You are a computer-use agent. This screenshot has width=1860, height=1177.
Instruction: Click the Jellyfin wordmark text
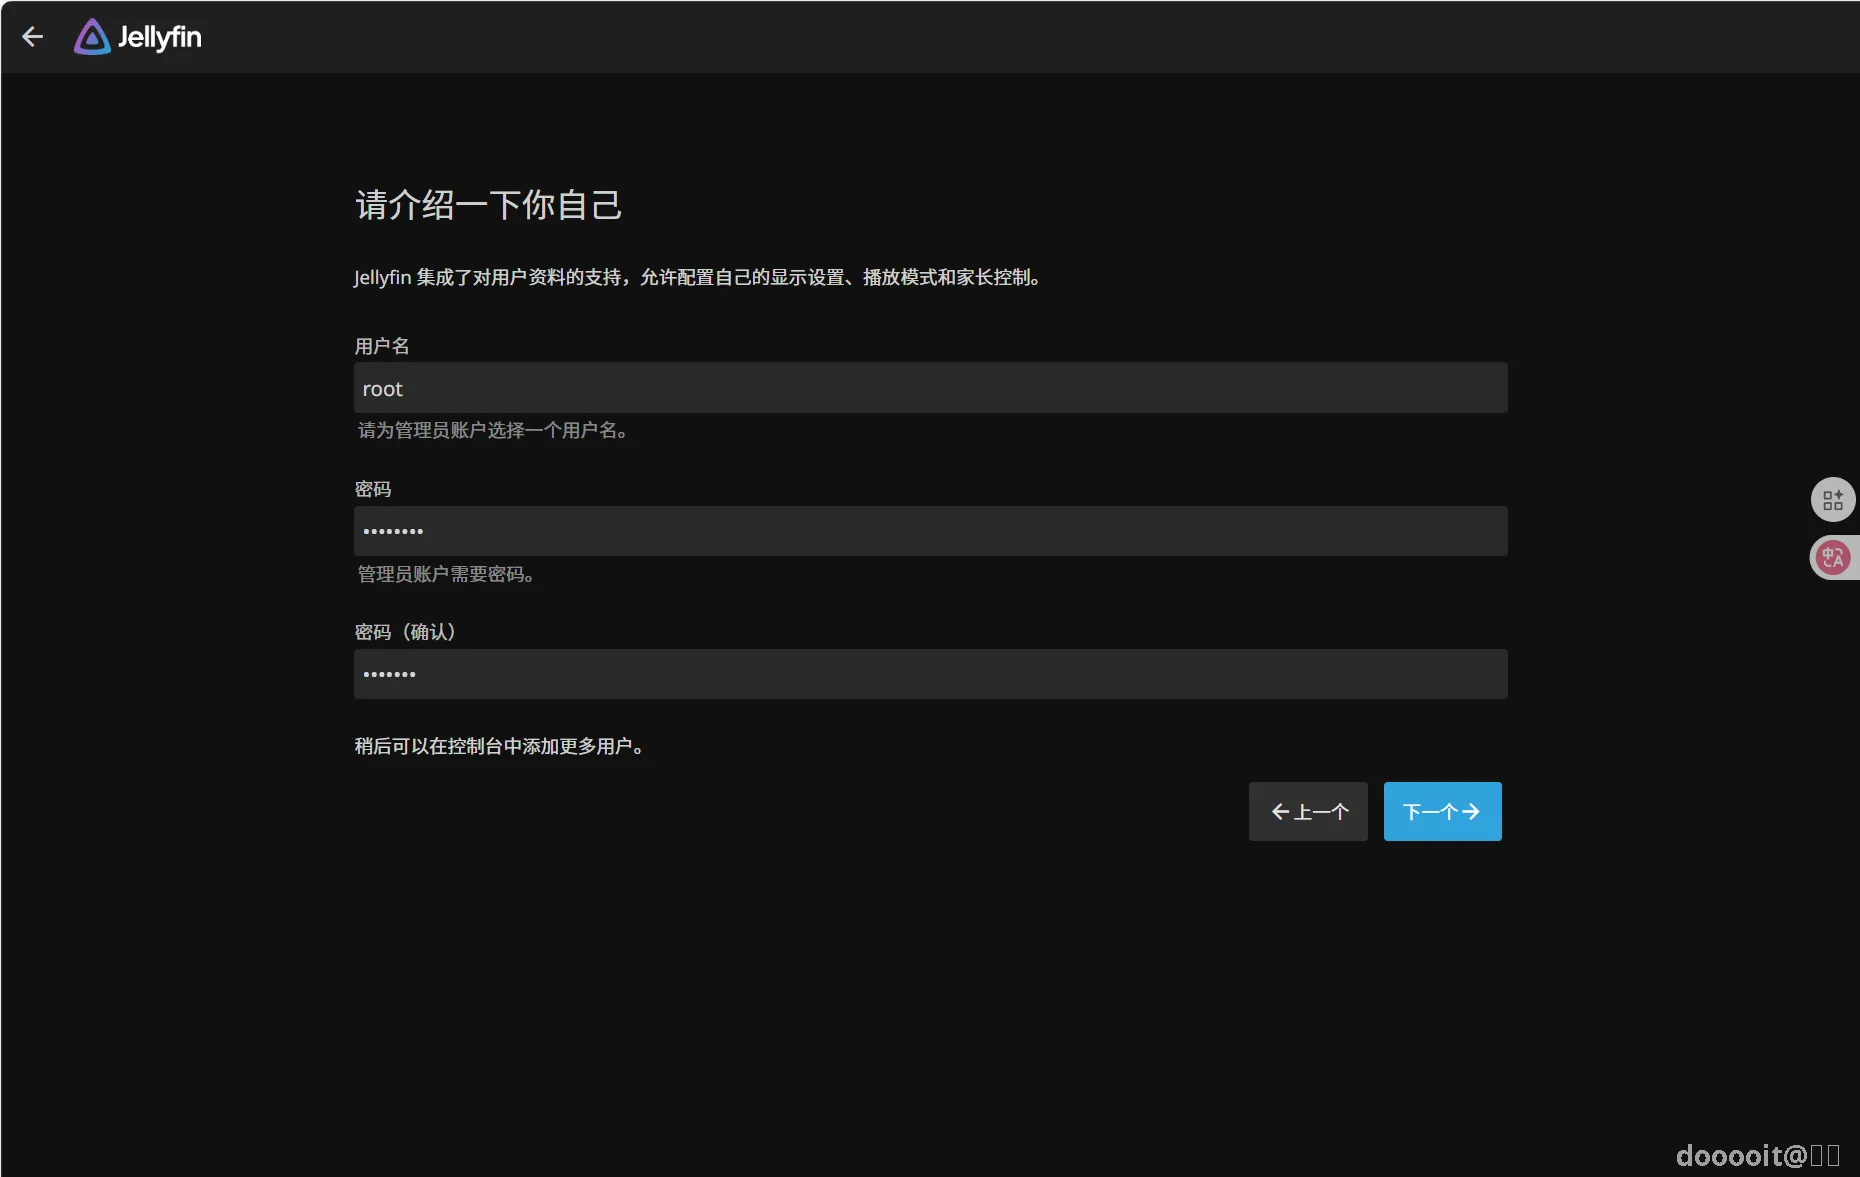tap(160, 36)
